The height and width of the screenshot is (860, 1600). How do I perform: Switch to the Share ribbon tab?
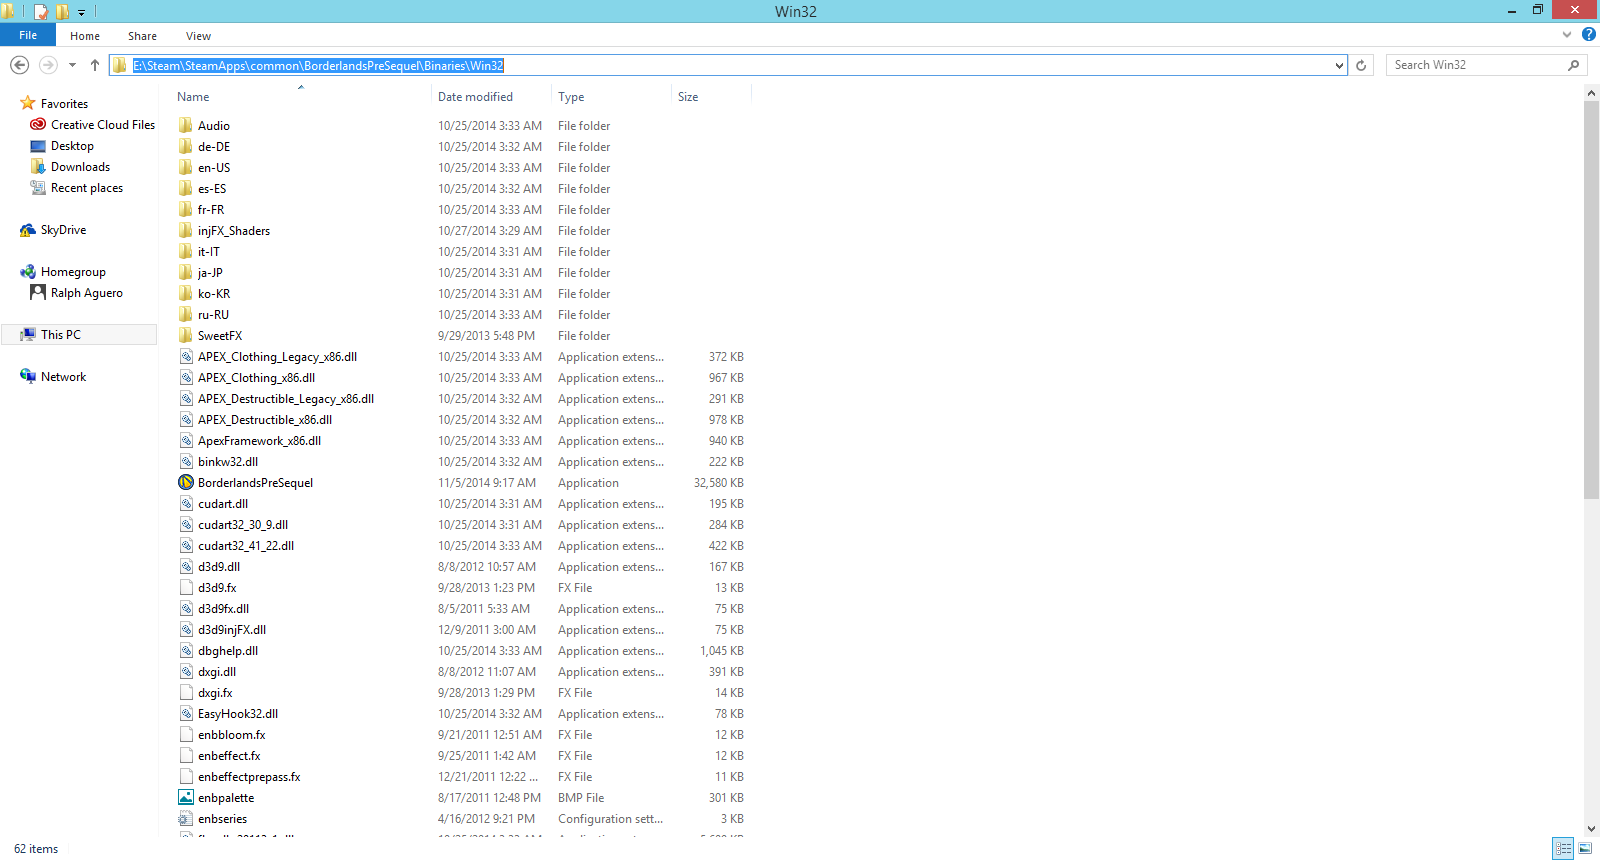(x=142, y=36)
